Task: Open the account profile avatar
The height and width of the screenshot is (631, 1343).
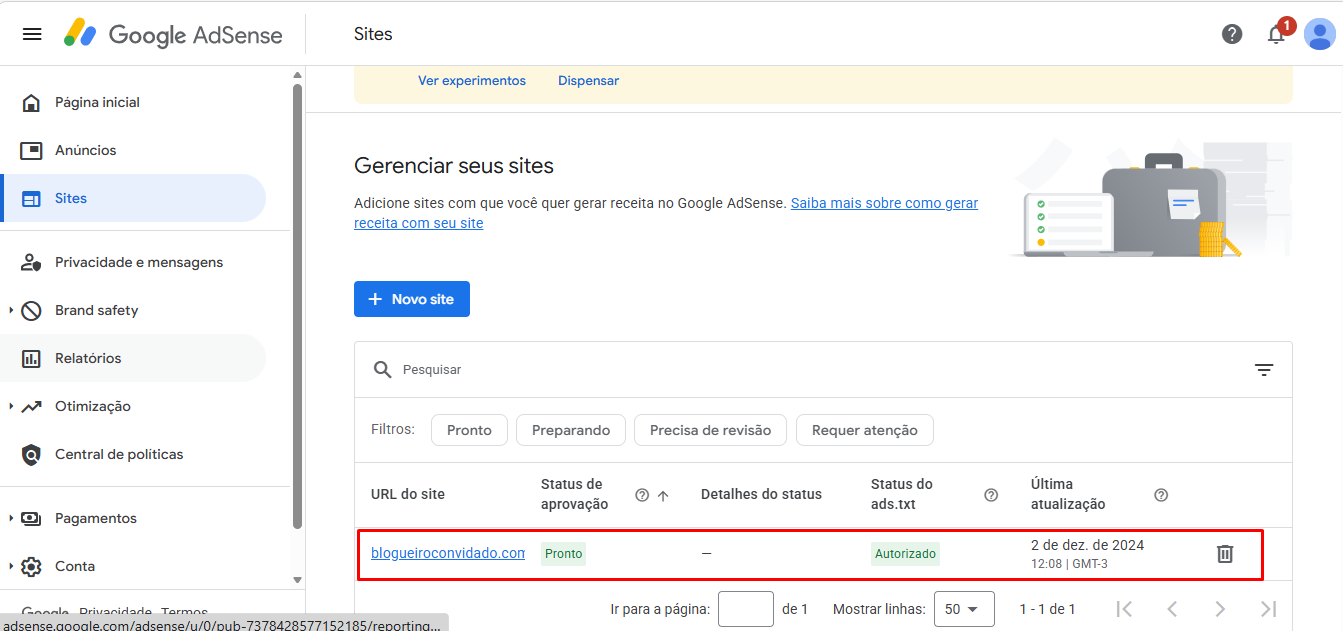Action: pos(1319,34)
